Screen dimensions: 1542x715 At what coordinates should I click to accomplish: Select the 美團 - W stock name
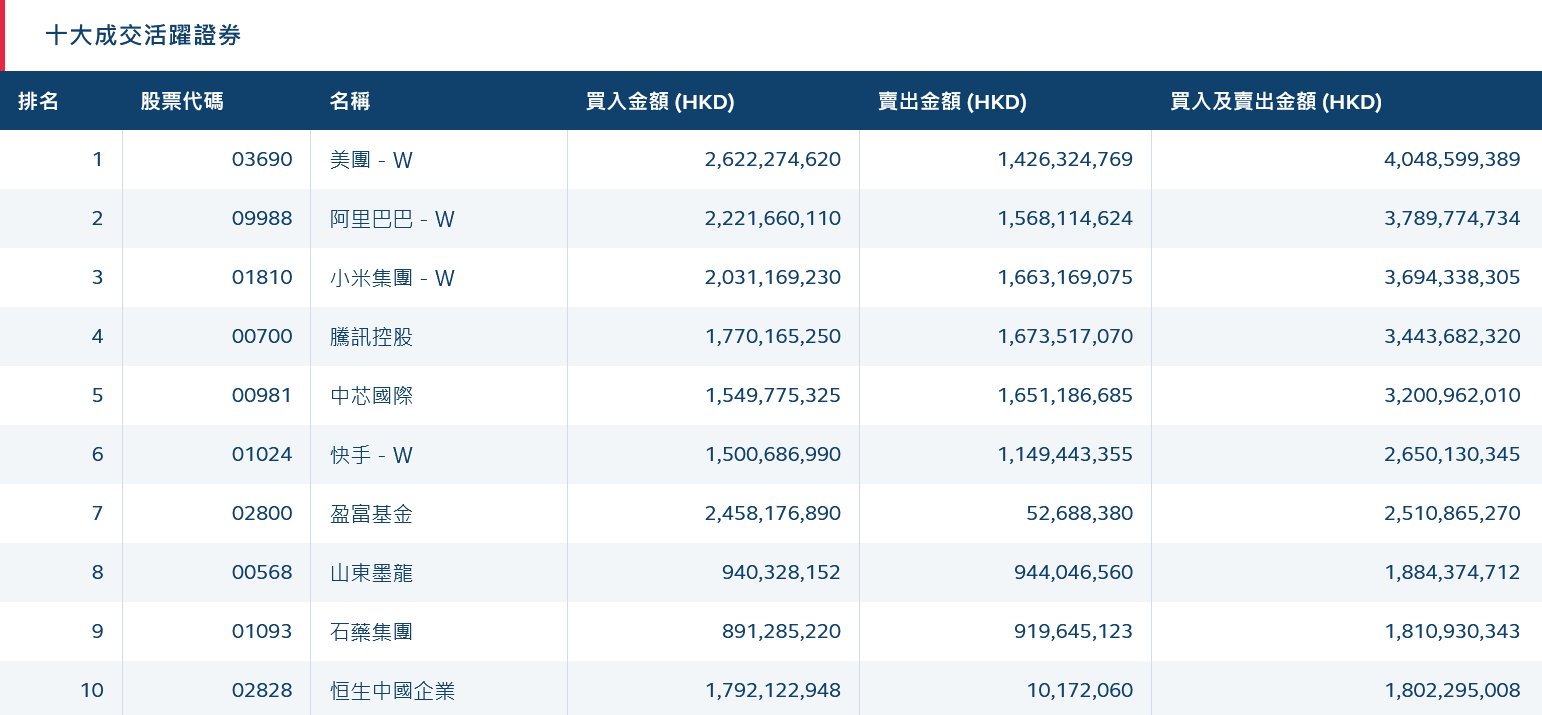click(371, 160)
